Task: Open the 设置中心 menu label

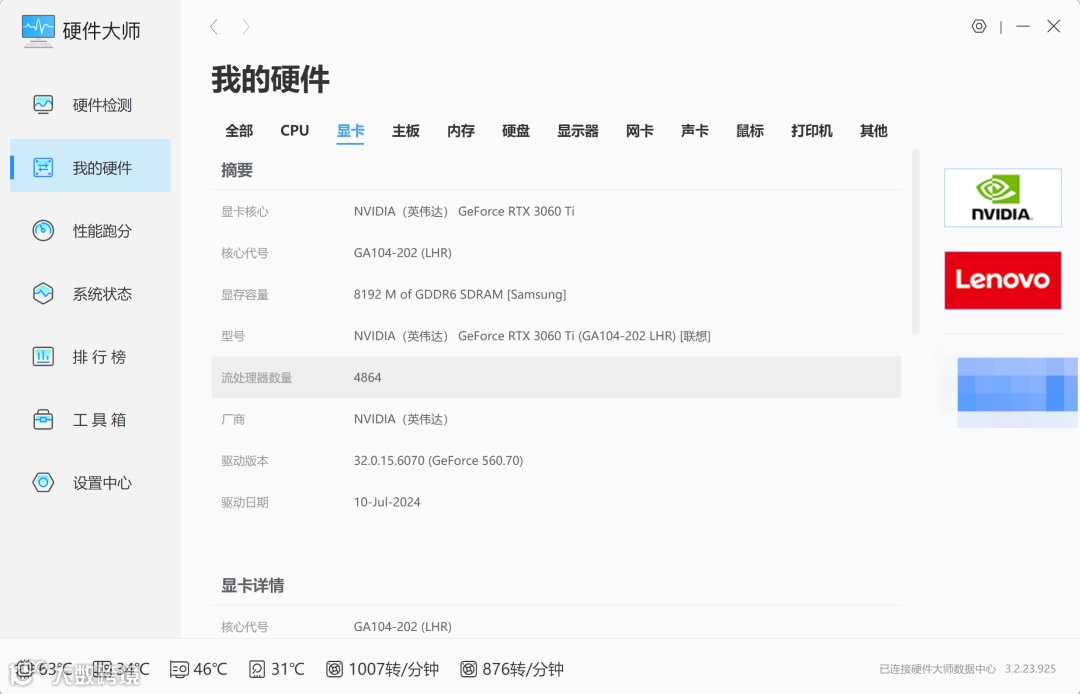Action: (x=102, y=483)
